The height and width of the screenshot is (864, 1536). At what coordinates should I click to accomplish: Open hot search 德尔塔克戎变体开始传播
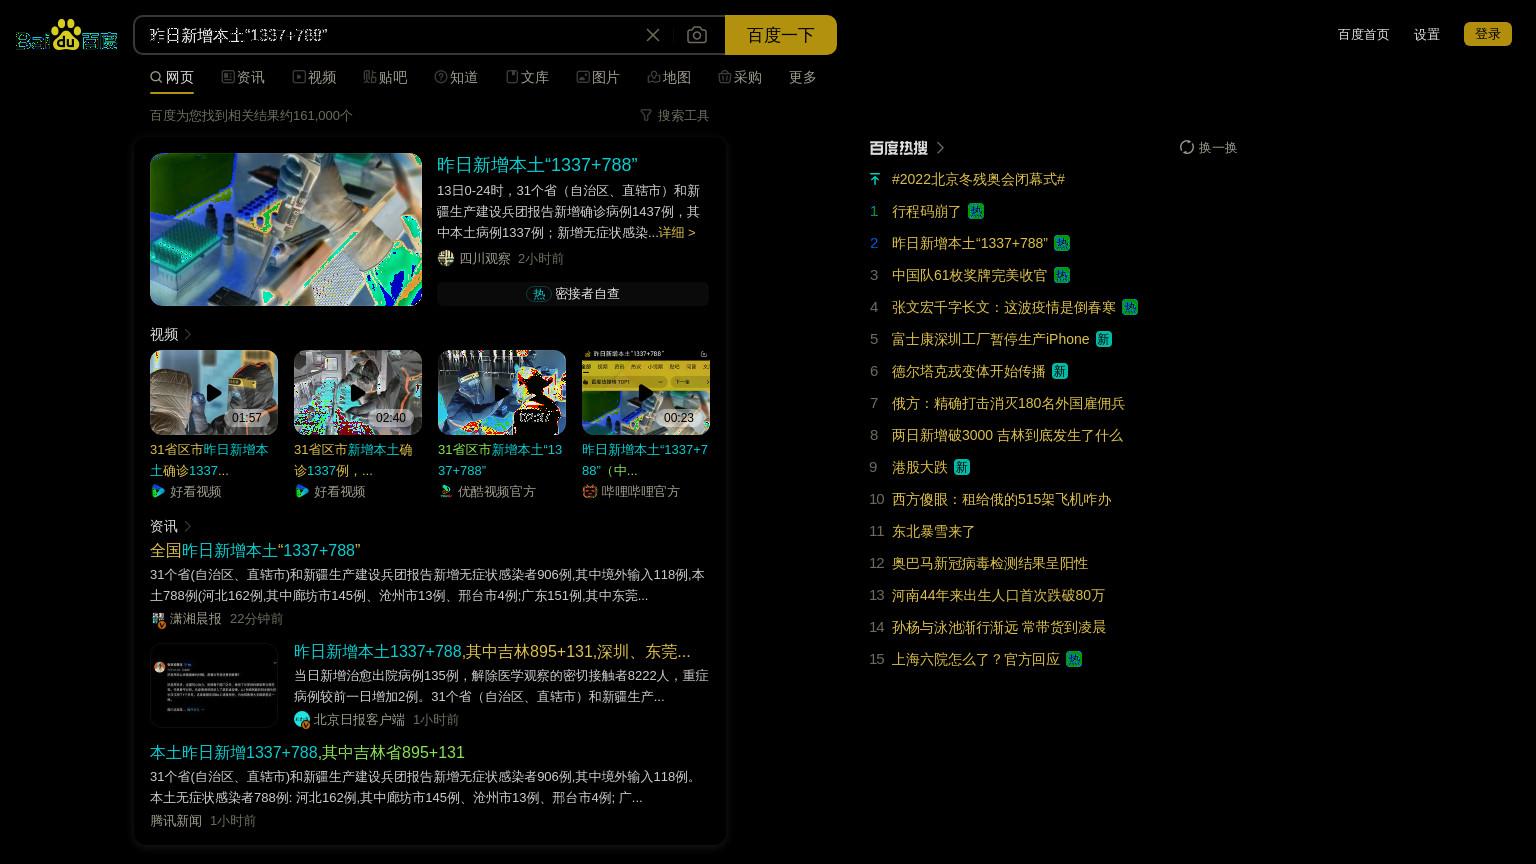click(x=968, y=371)
